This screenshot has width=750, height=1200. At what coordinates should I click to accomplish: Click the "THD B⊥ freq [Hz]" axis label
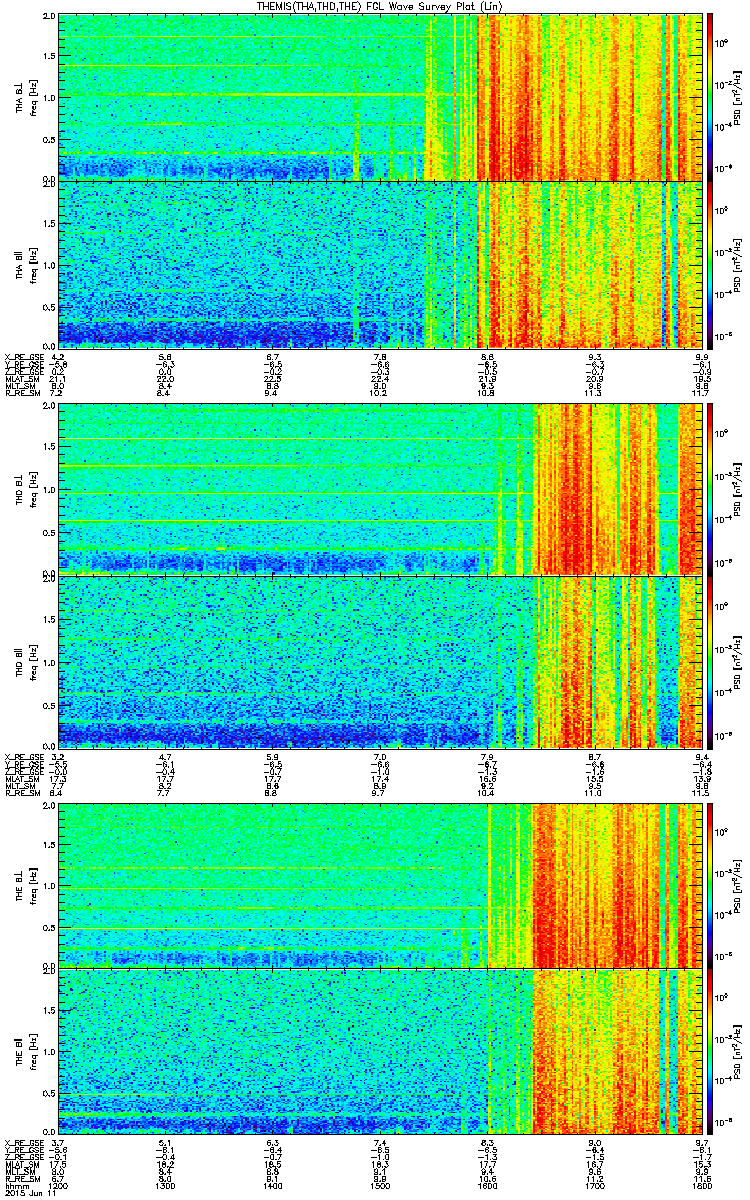pyautogui.click(x=25, y=489)
